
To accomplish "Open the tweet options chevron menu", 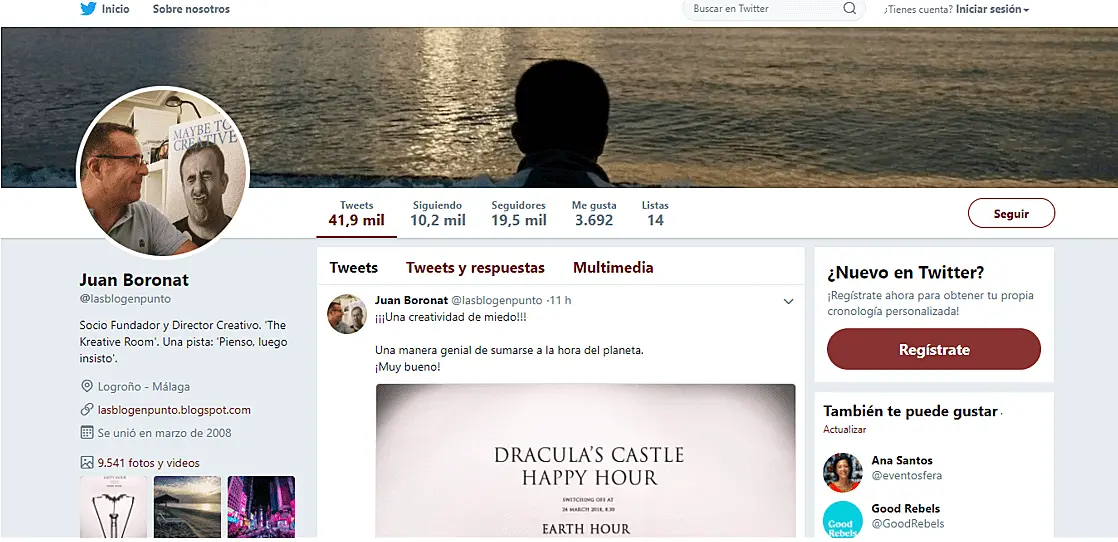I will (788, 302).
